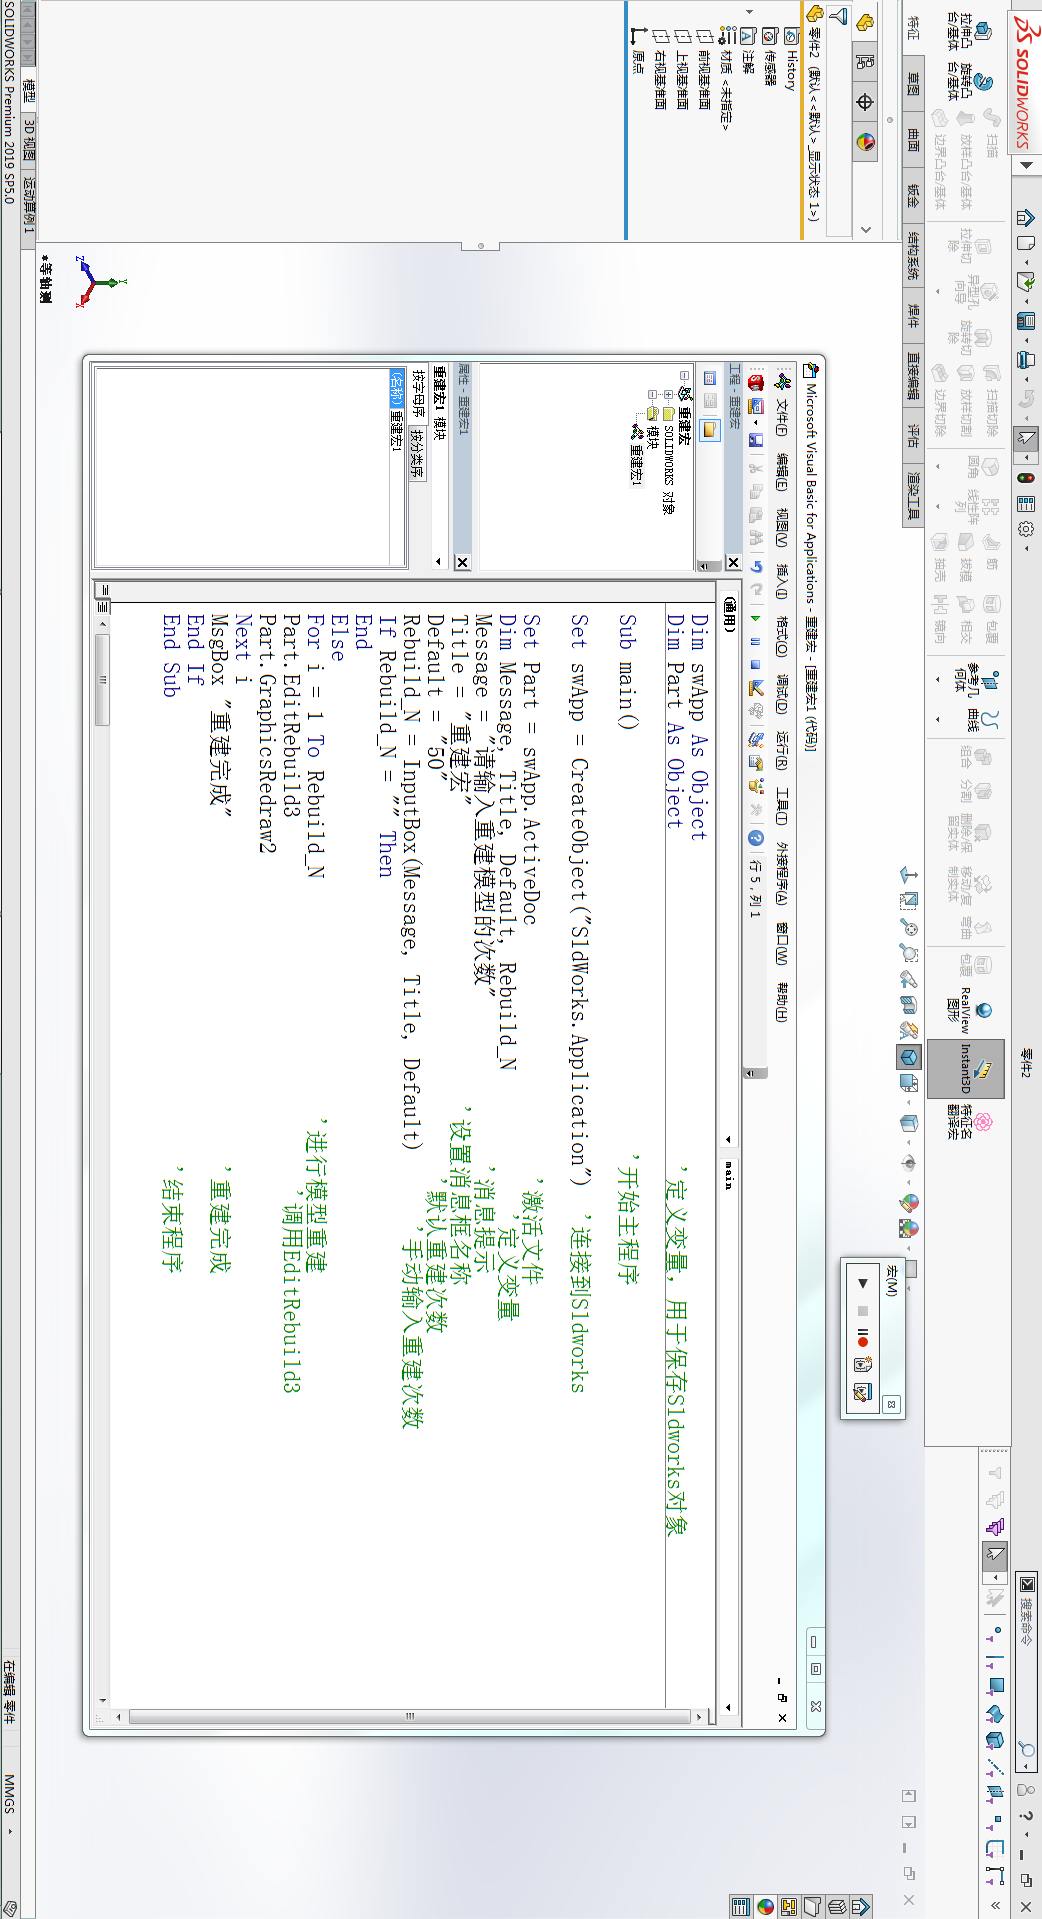
Task: Collapse 模块 folder tree node
Action: click(x=652, y=395)
